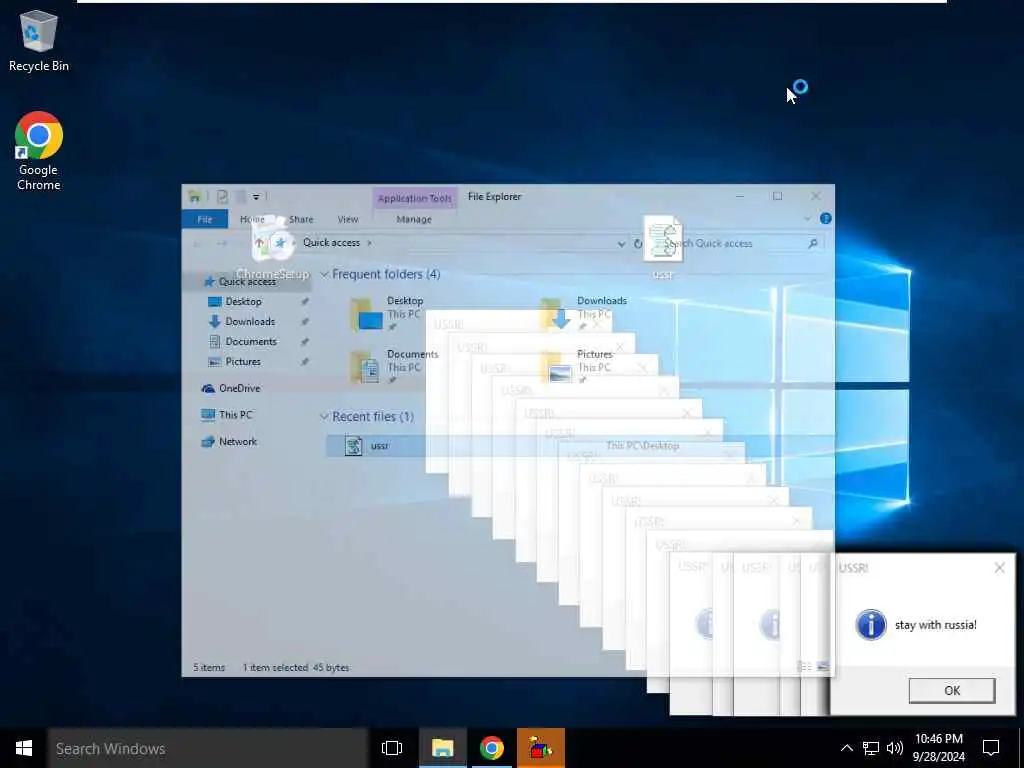Viewport: 1024px width, 768px height.
Task: Click the Search Quick access field
Action: click(x=737, y=244)
